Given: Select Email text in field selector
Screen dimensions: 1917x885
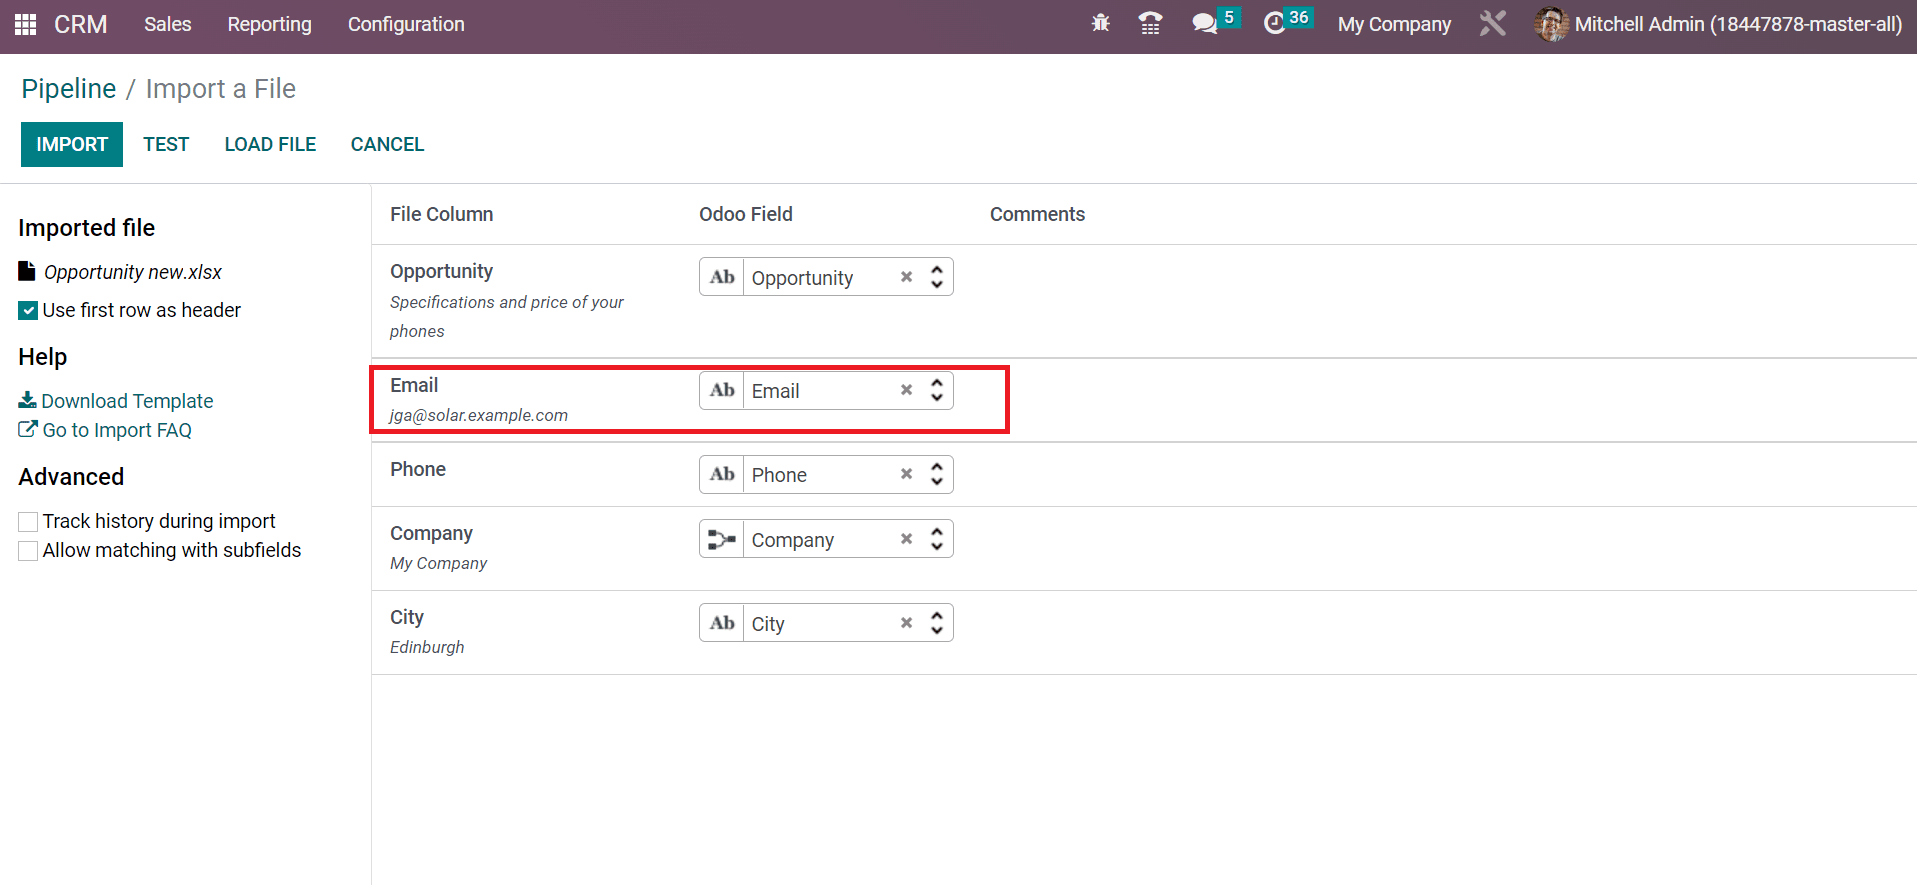Looking at the screenshot, I should [x=775, y=391].
